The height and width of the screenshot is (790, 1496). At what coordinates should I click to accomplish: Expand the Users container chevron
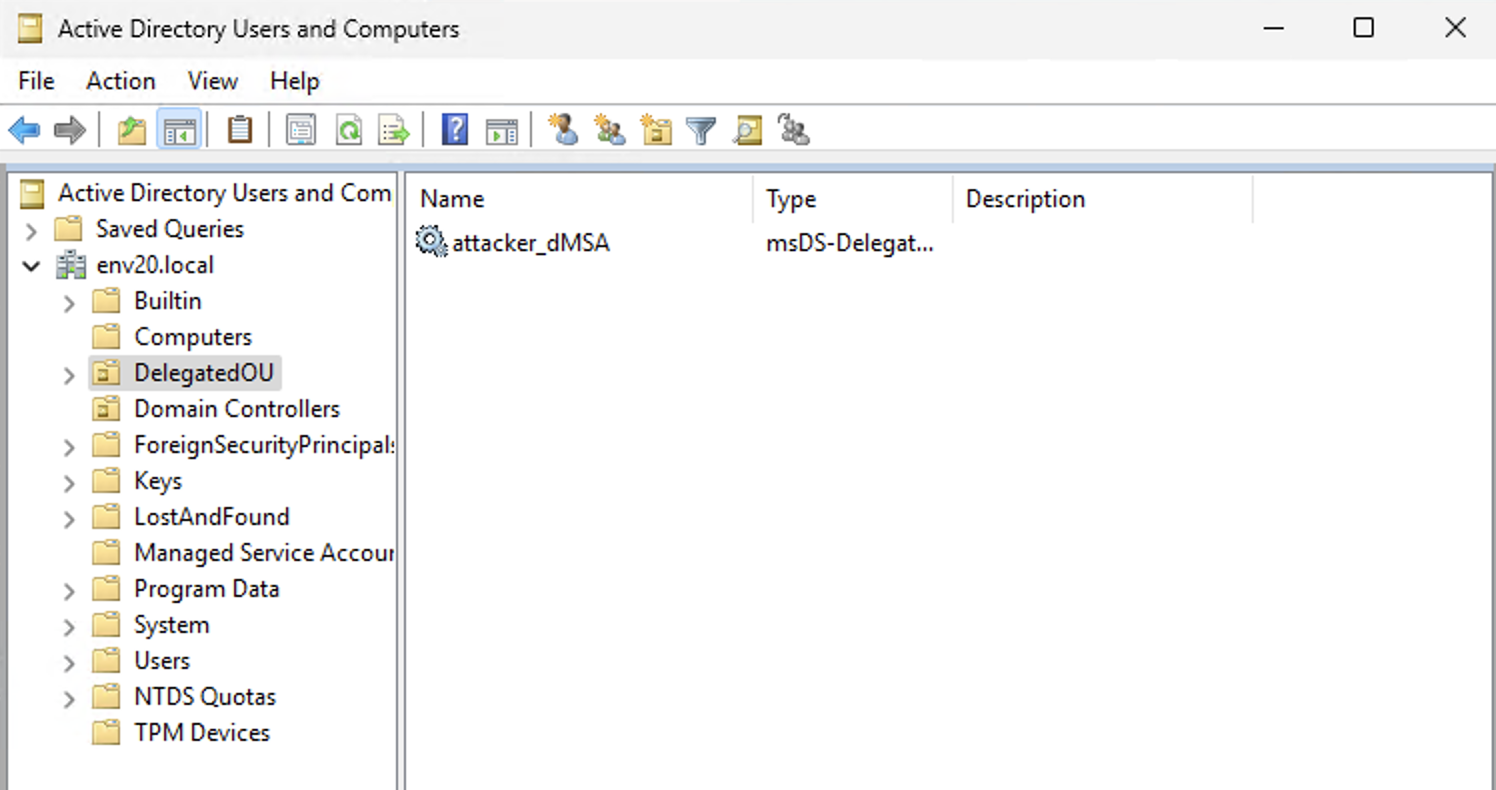(x=69, y=663)
